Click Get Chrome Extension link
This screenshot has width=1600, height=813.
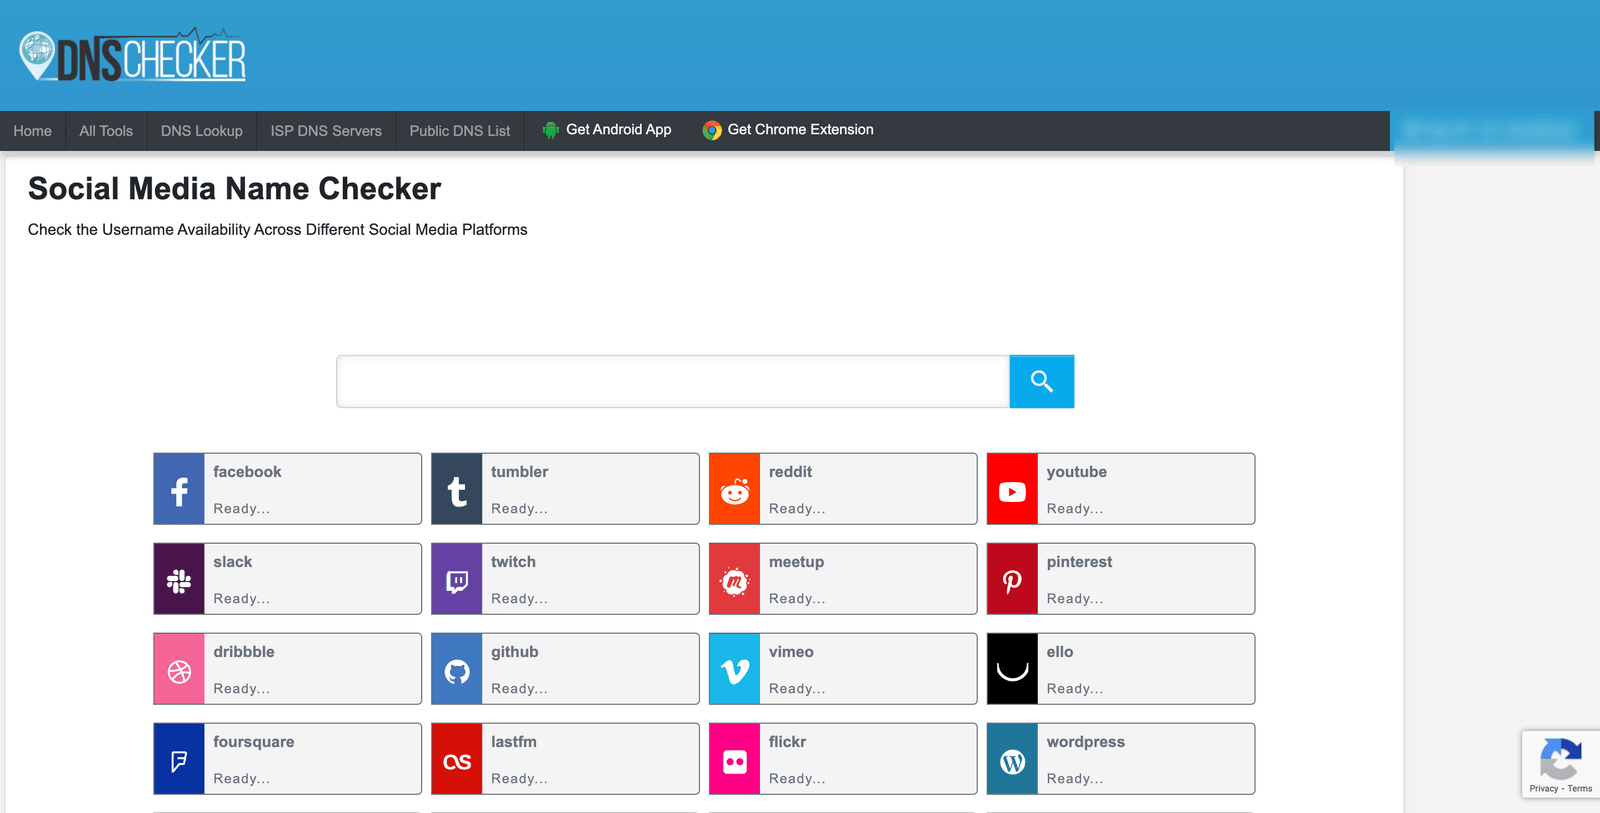coord(788,130)
